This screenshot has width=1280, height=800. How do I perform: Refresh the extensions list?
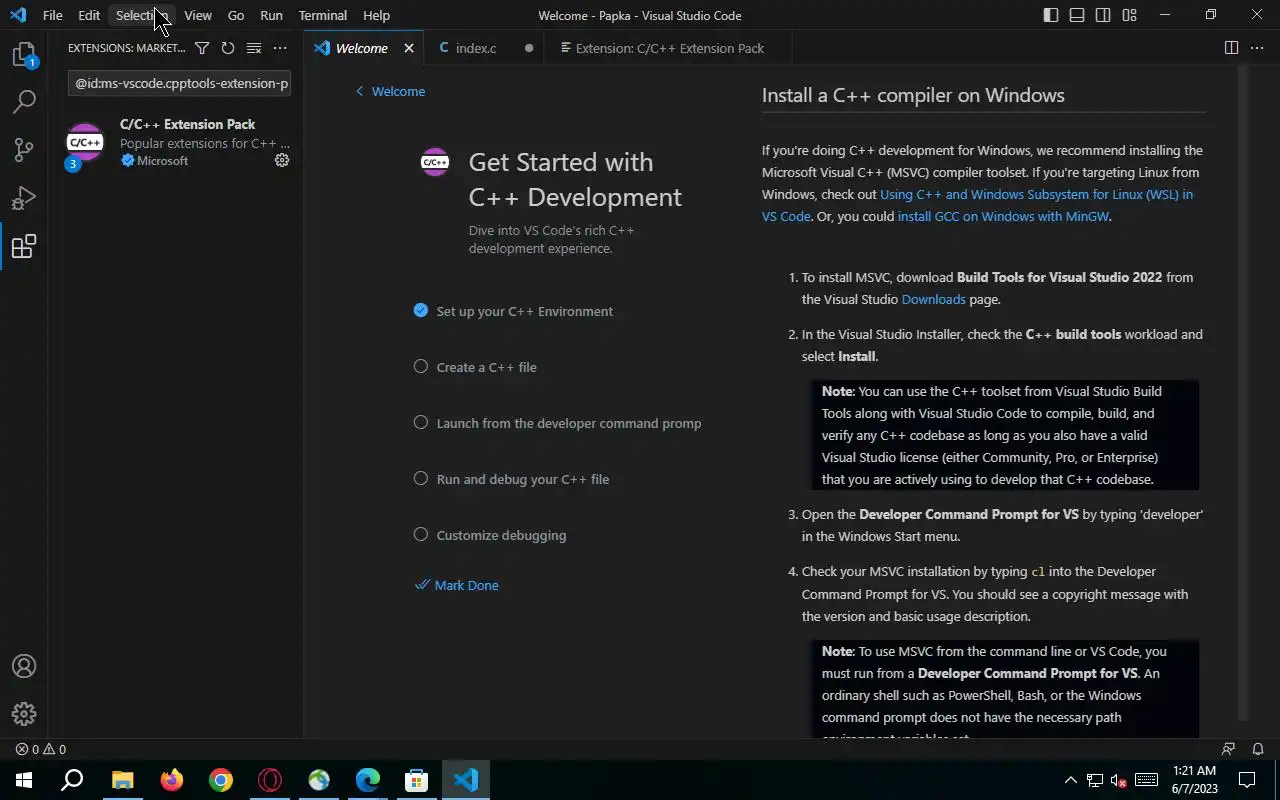pos(228,48)
